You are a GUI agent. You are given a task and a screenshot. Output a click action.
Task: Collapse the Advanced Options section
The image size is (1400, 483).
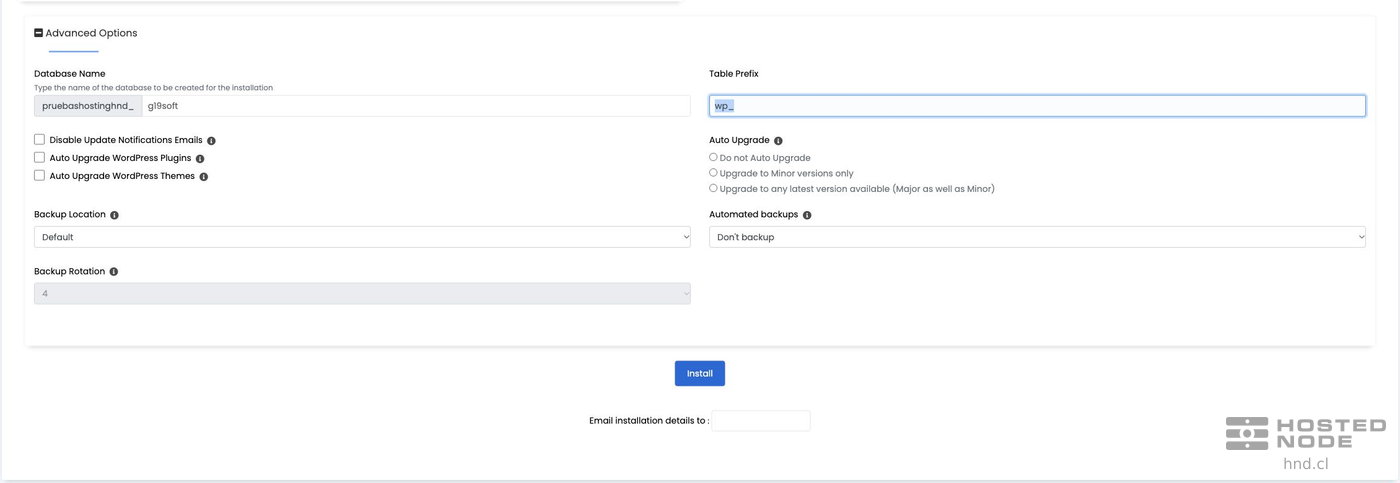(39, 33)
